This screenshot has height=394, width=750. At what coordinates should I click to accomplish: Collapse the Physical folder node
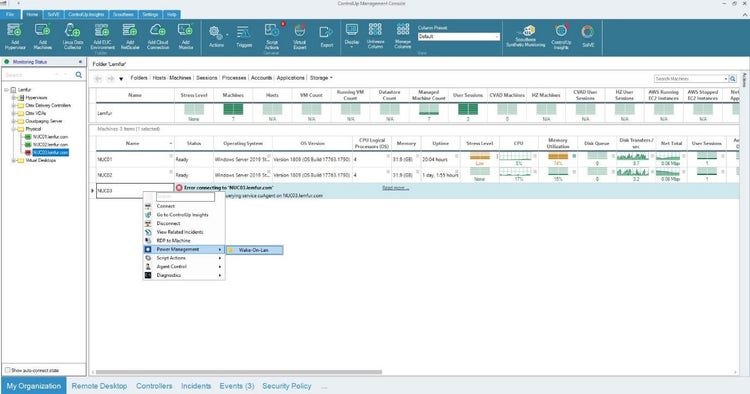click(13, 129)
